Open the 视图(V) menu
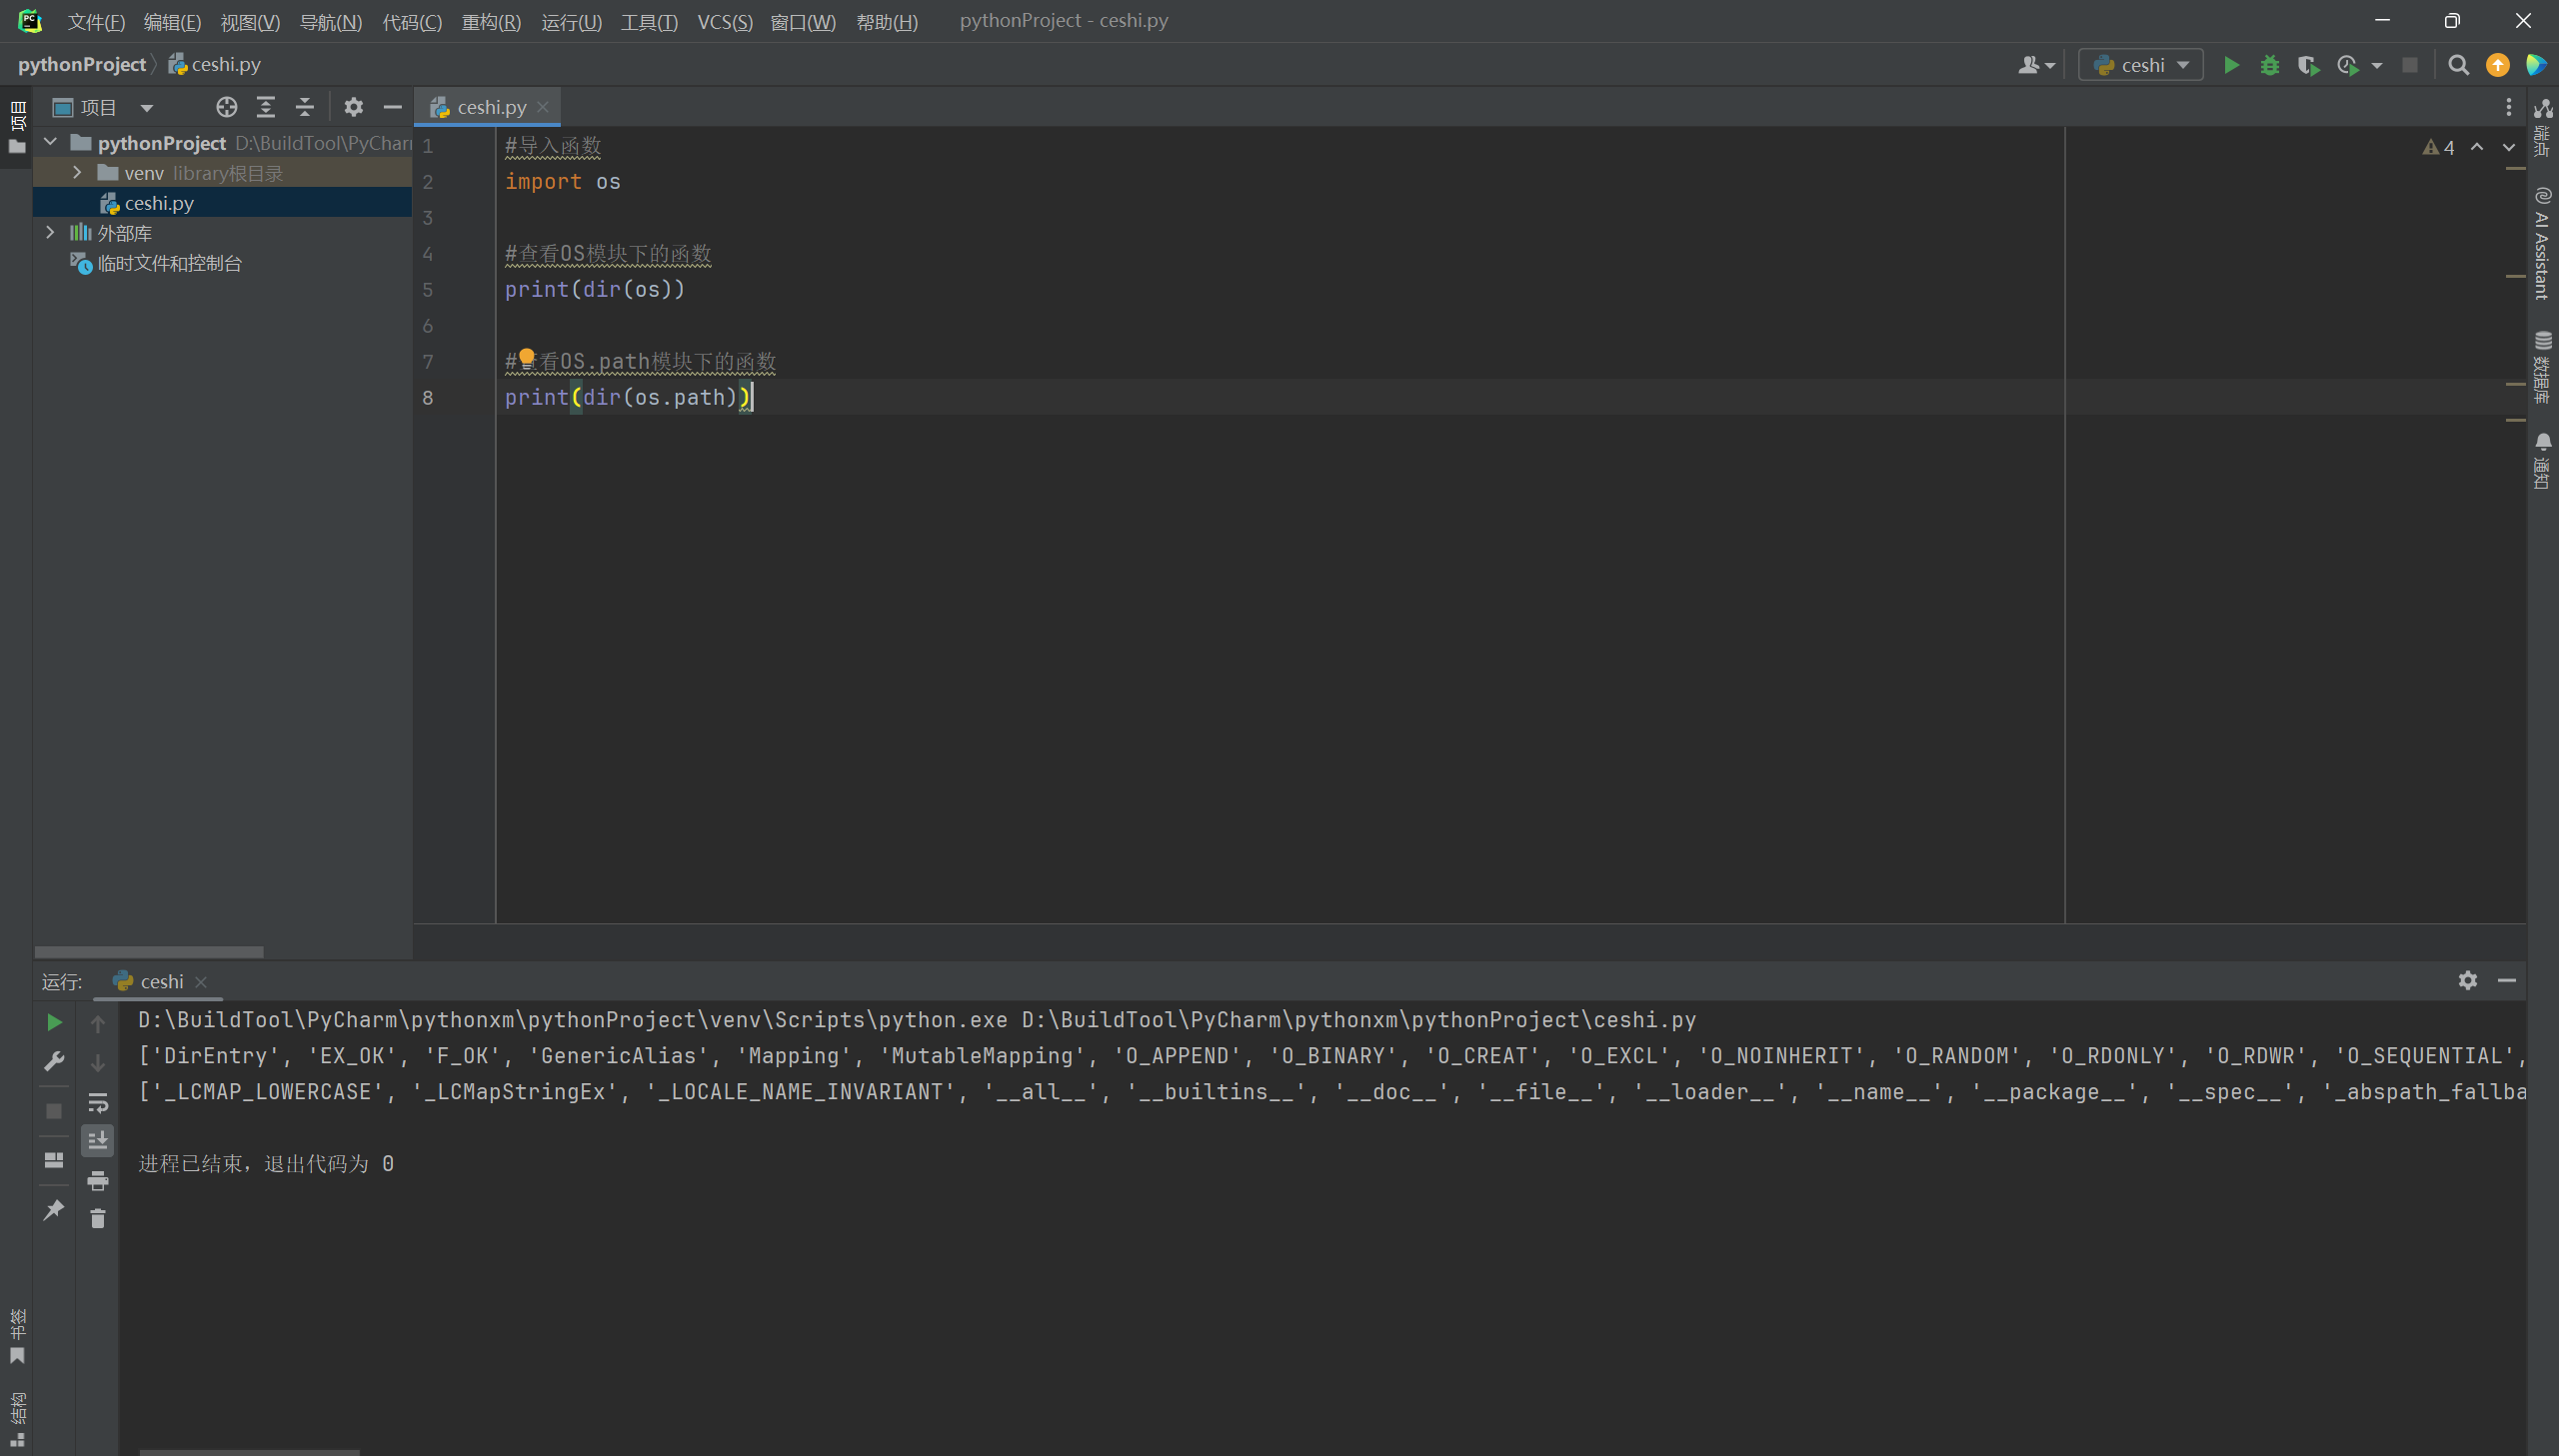2559x1456 pixels. [250, 22]
